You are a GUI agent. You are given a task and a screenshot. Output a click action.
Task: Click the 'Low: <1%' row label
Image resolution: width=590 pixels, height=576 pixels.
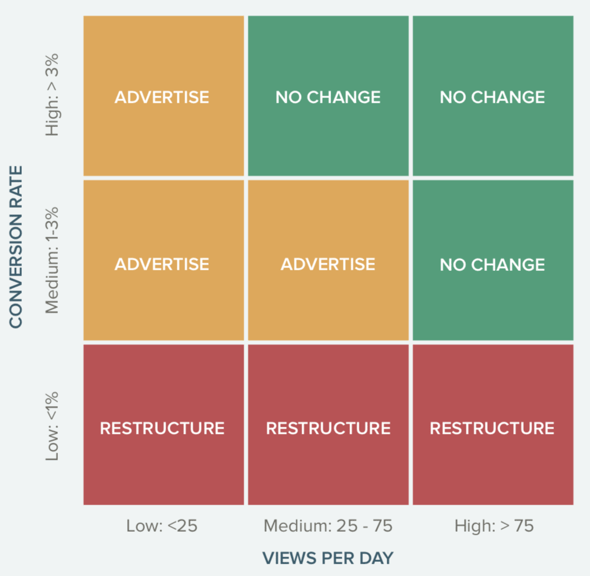click(52, 426)
